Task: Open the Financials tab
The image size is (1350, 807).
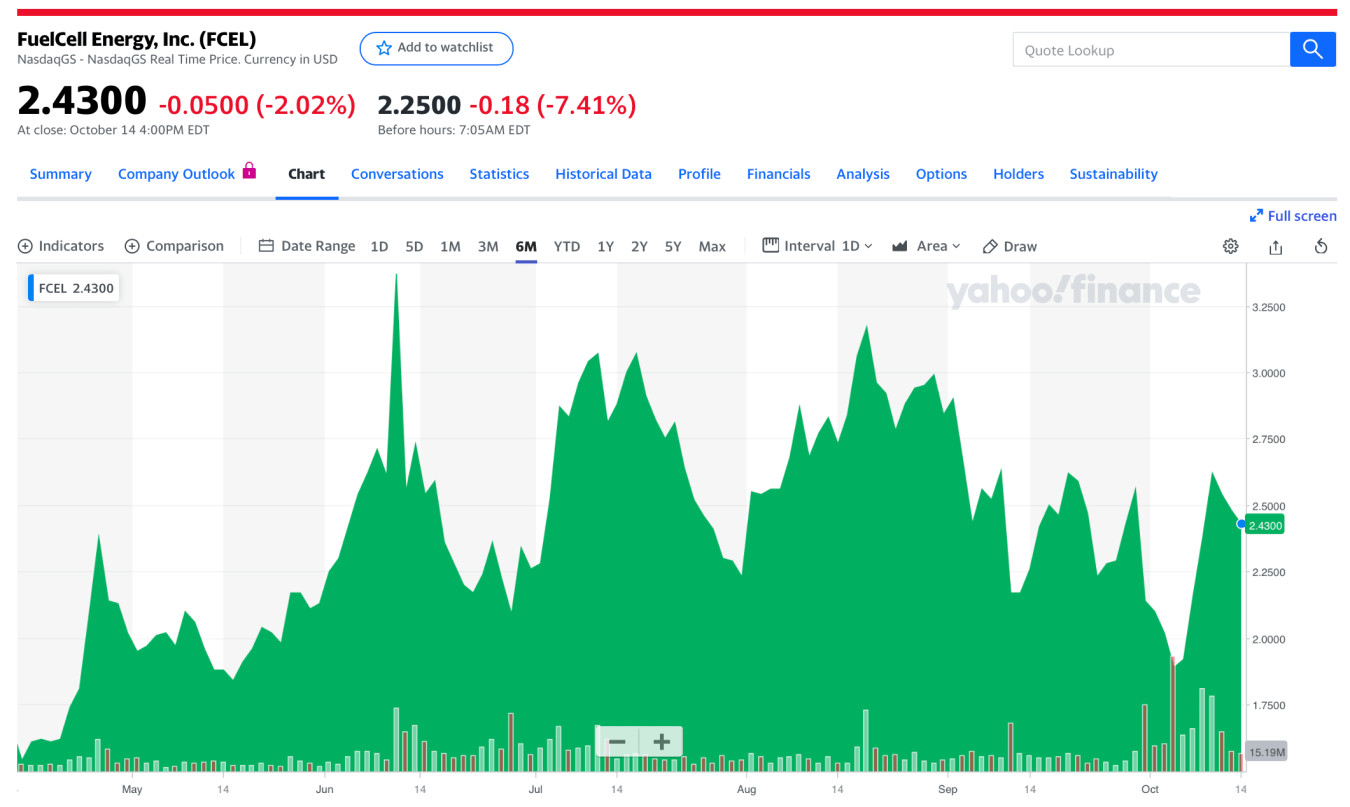Action: tap(778, 174)
